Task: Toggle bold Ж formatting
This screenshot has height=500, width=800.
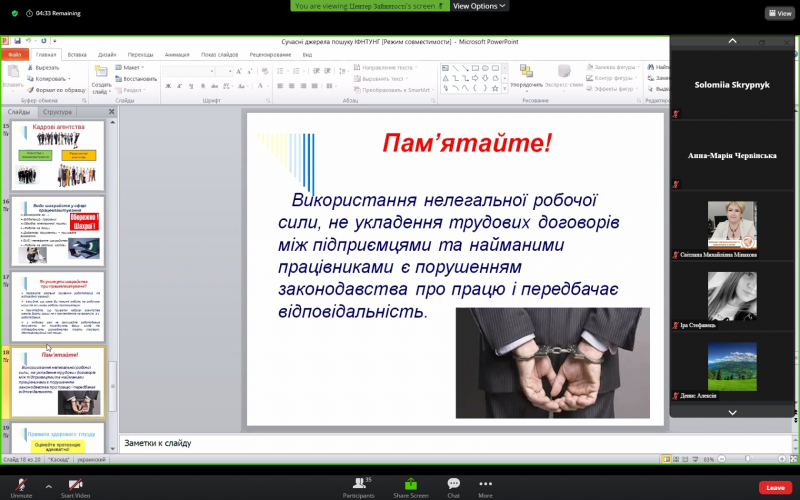Action: pos(168,86)
